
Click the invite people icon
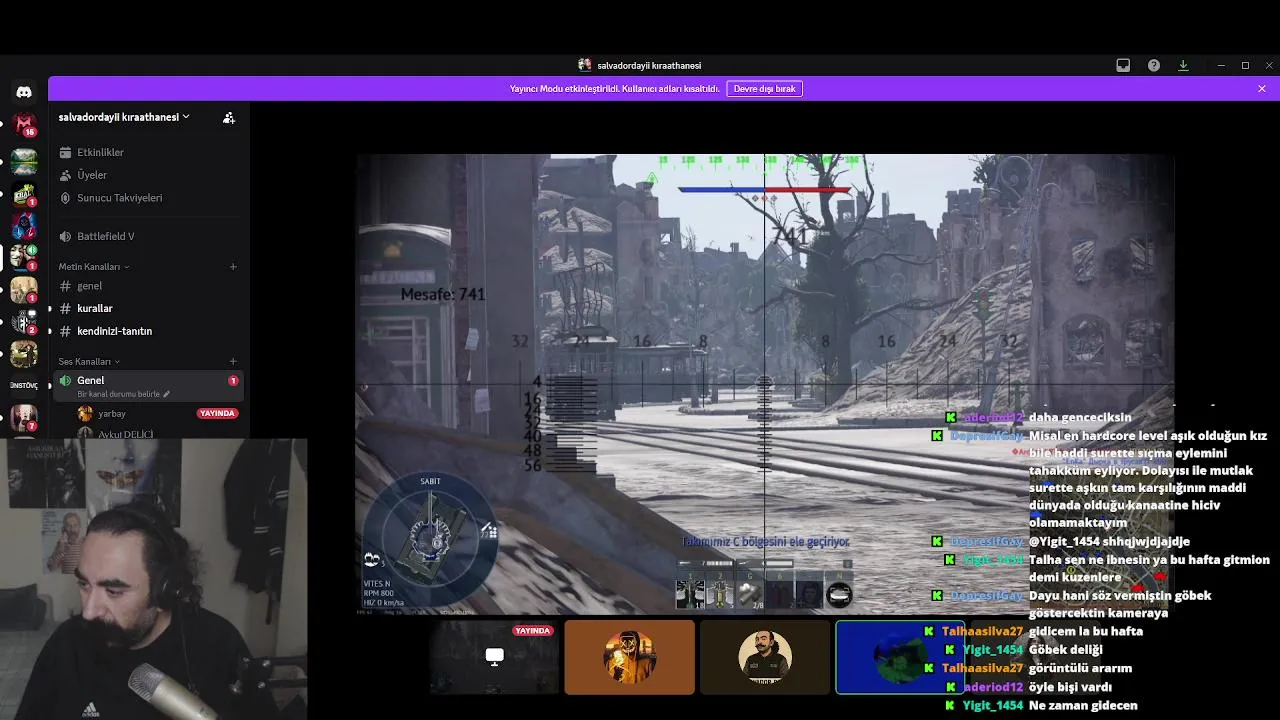click(229, 117)
